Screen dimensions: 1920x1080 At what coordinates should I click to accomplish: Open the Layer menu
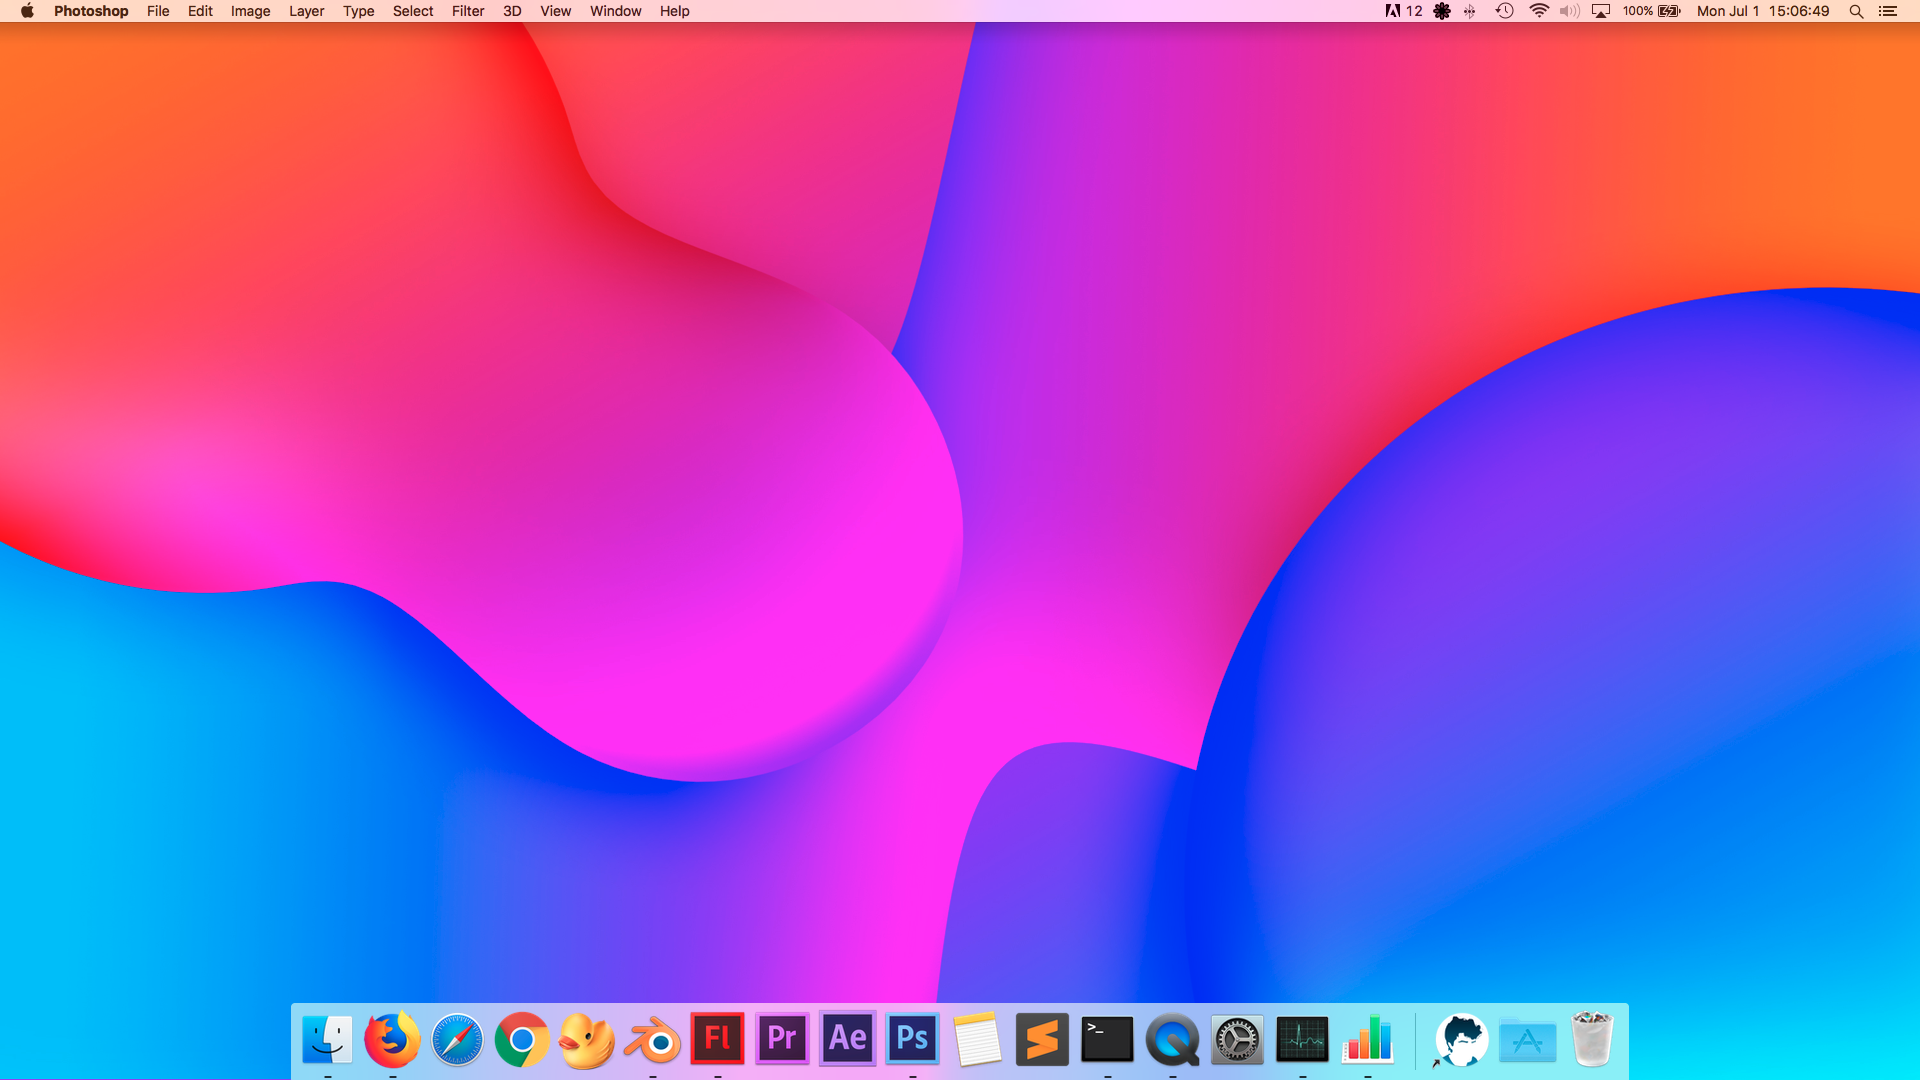[306, 11]
